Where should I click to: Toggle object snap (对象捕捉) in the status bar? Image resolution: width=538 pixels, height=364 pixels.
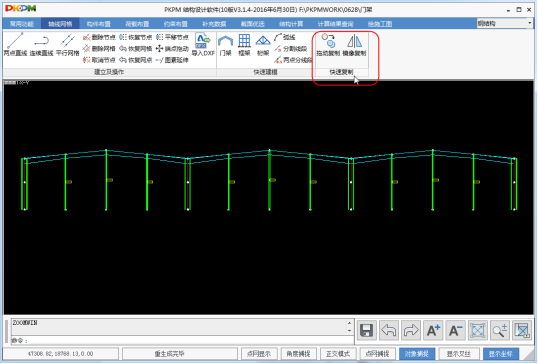tap(417, 354)
